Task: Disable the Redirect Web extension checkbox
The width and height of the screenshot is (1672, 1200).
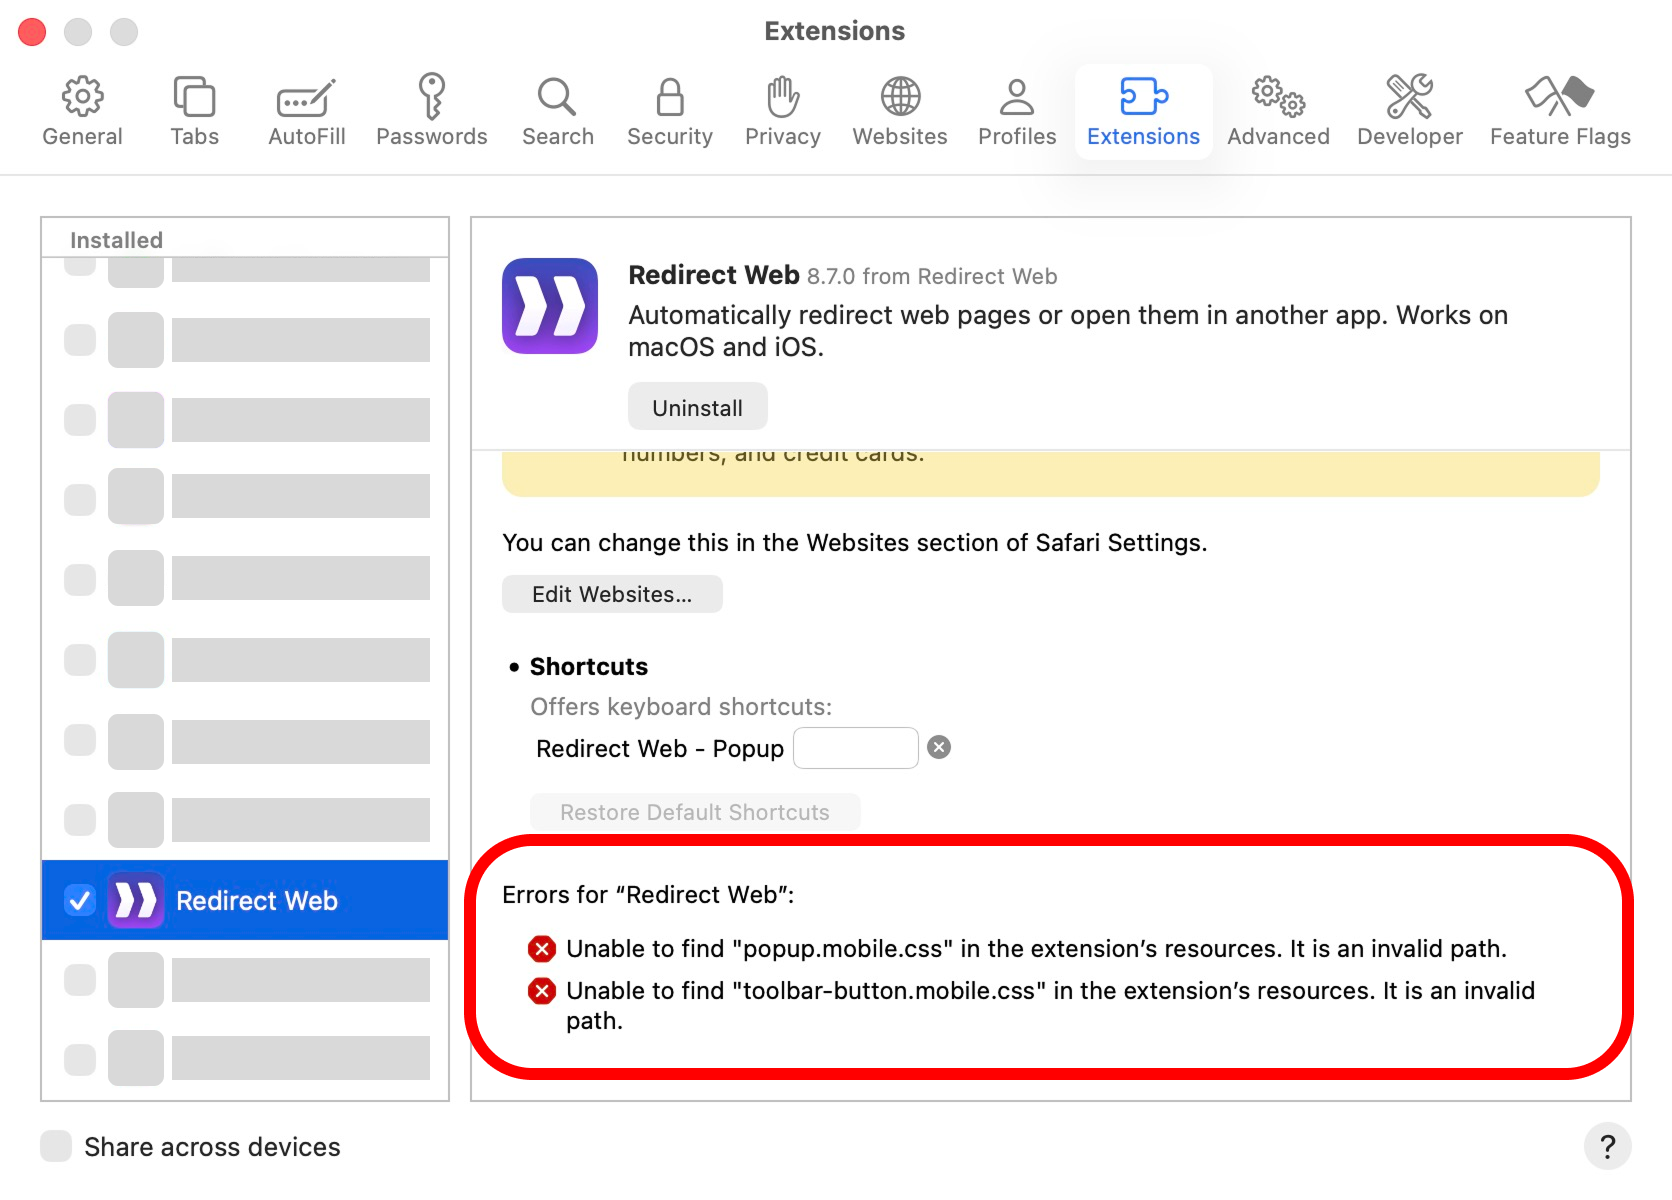Action: [x=79, y=900]
